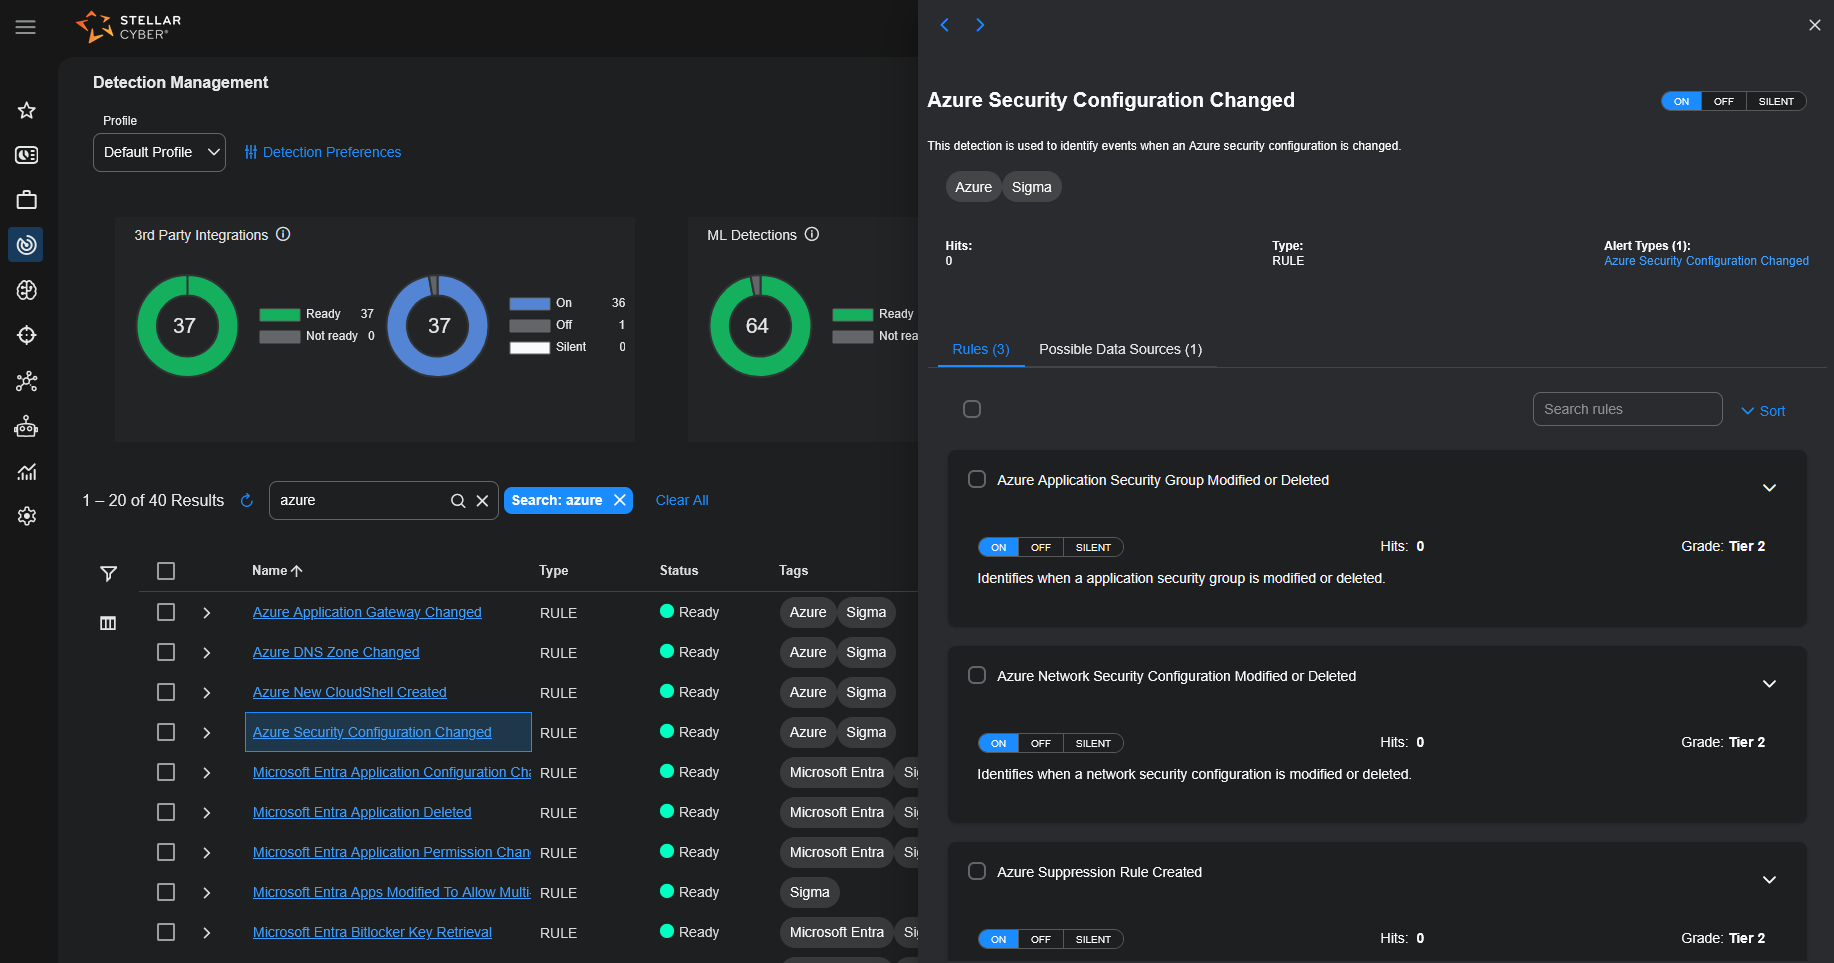Turn OFF Azure Application Security Group rule
The image size is (1834, 963).
(x=1041, y=547)
